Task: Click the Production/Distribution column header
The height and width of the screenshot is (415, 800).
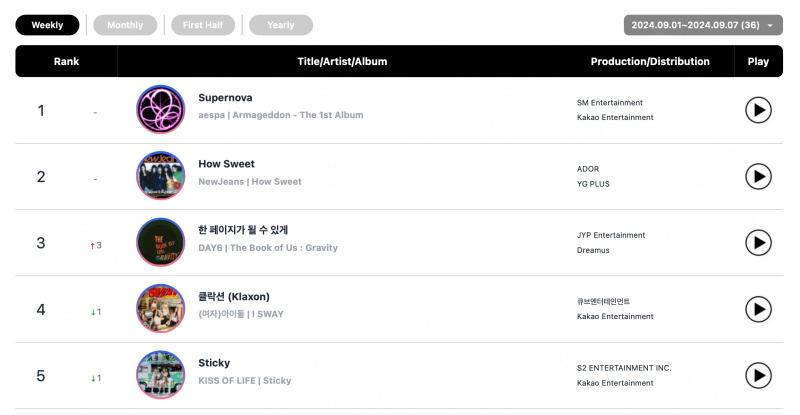Action: [650, 61]
